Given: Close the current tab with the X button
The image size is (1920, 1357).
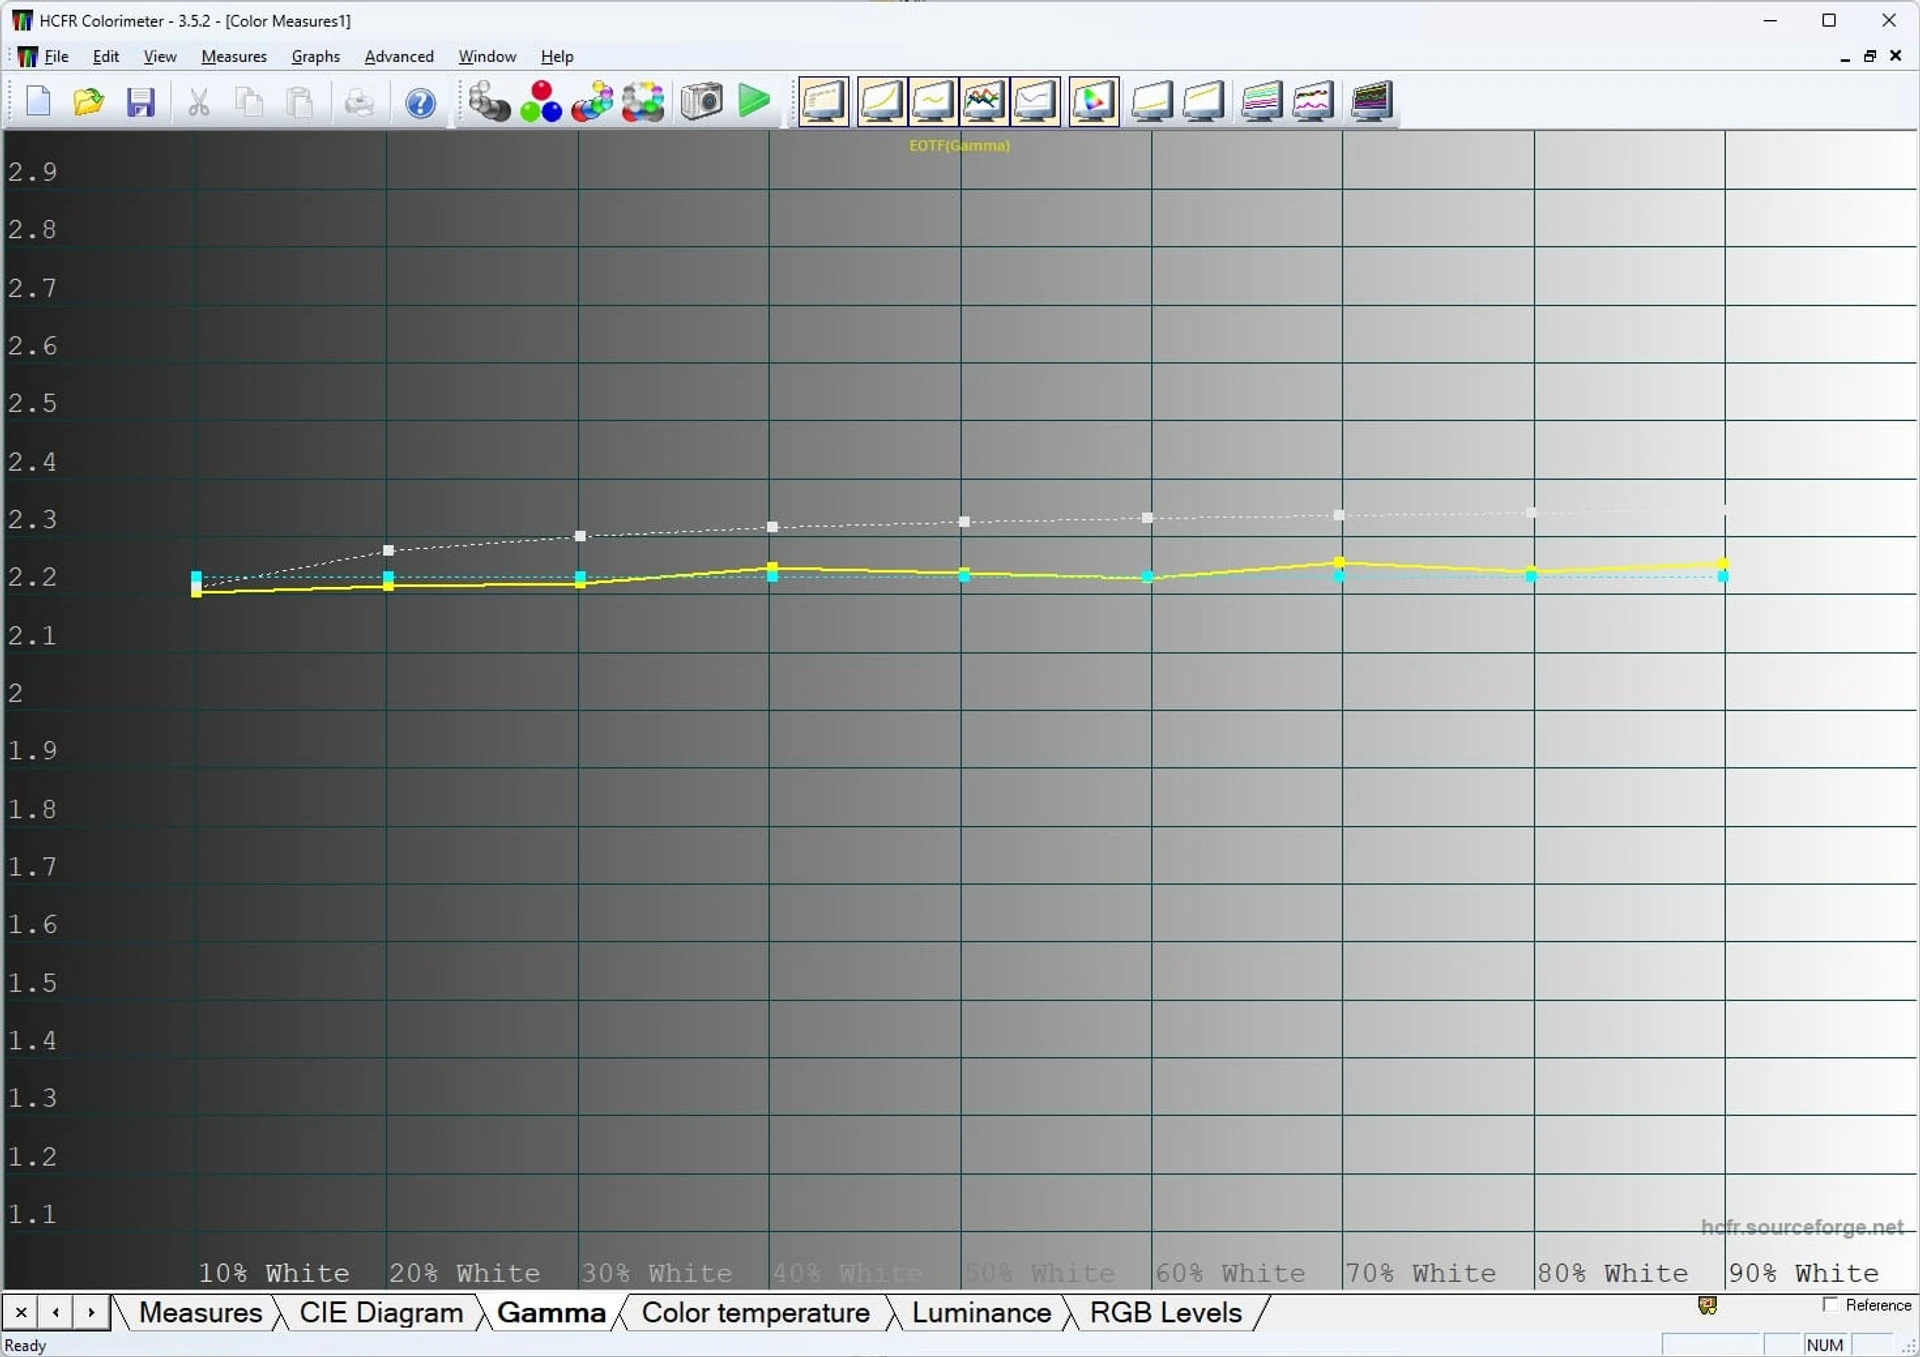Looking at the screenshot, I should [x=21, y=1312].
